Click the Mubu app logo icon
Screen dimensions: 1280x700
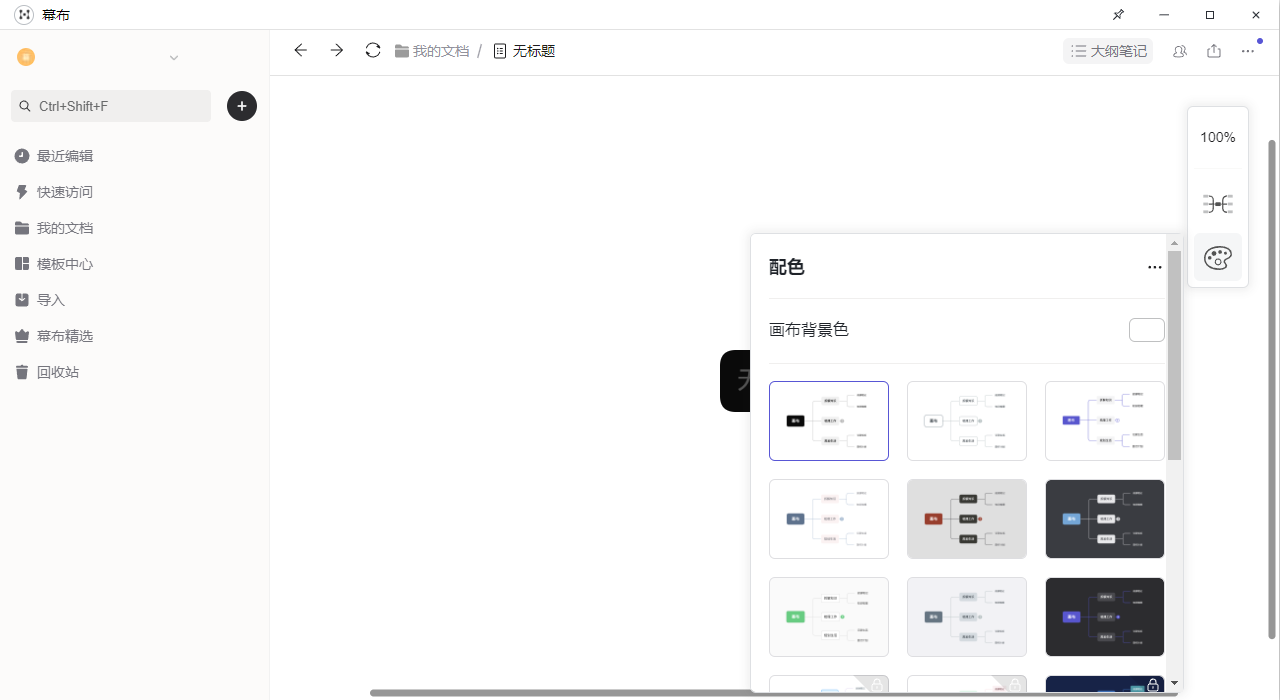pyautogui.click(x=24, y=15)
